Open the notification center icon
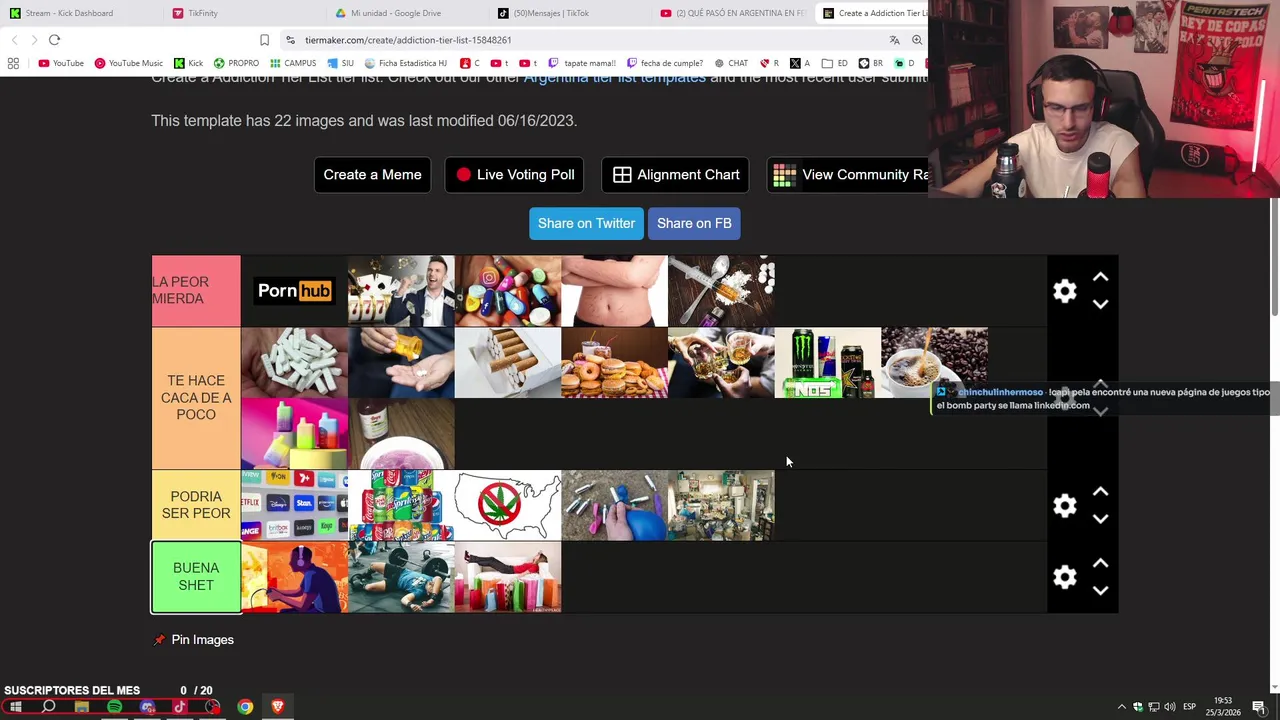Viewport: 1280px width, 720px height. click(1259, 707)
